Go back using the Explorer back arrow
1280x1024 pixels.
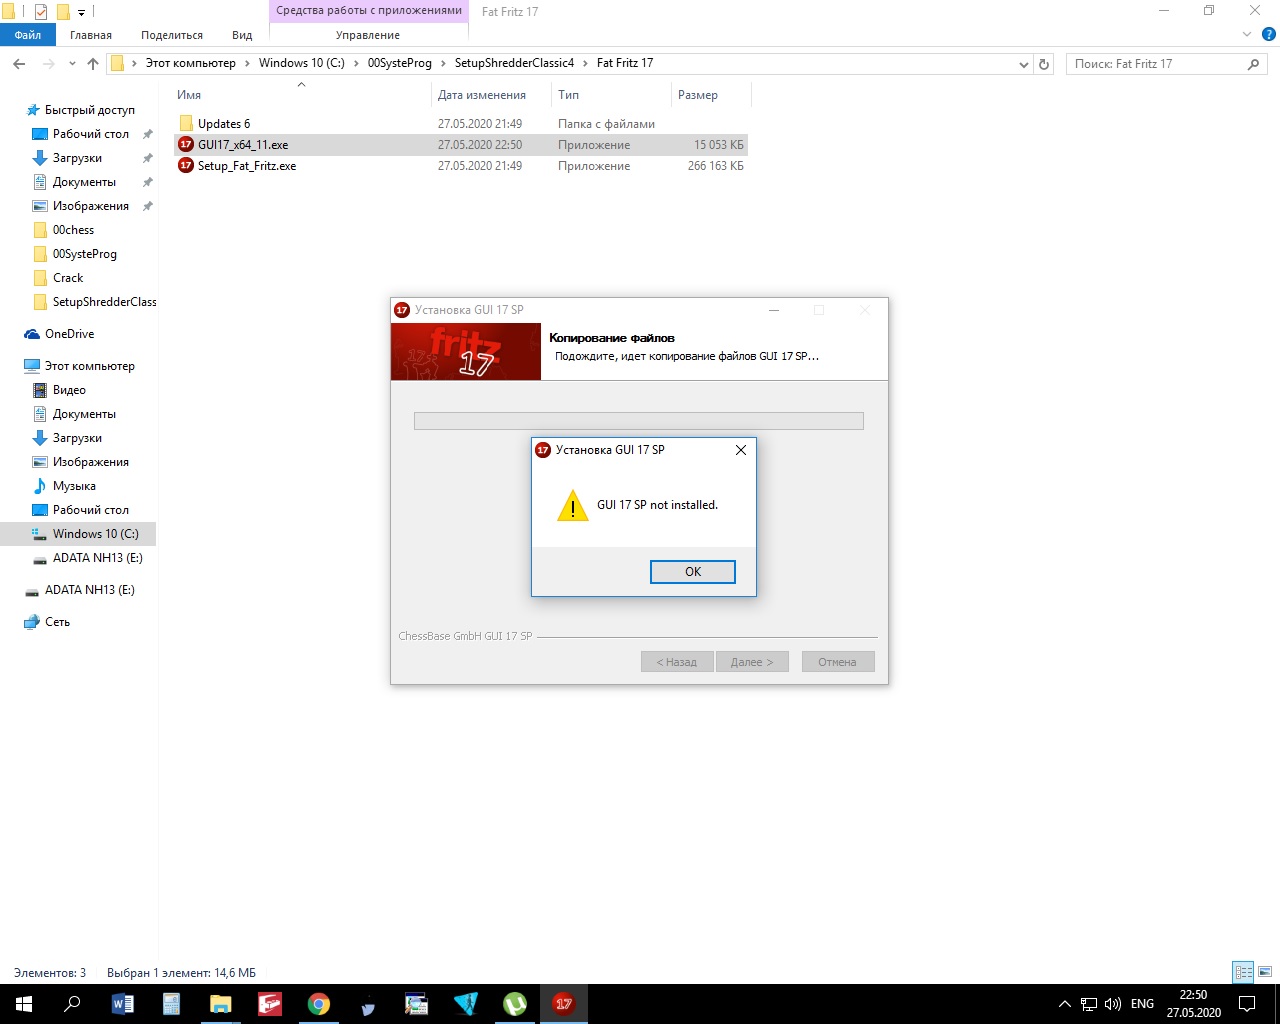coord(19,64)
